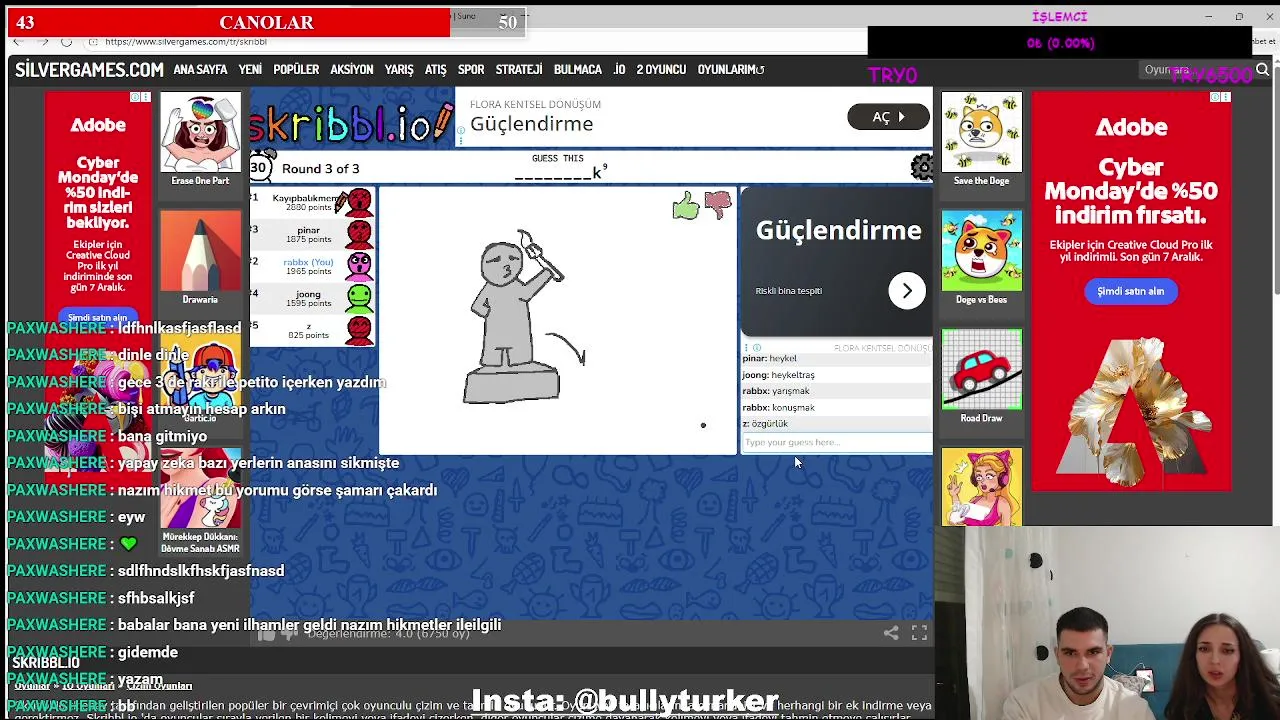Enter fullscreen mode for the game
1280x720 pixels.
[919, 633]
